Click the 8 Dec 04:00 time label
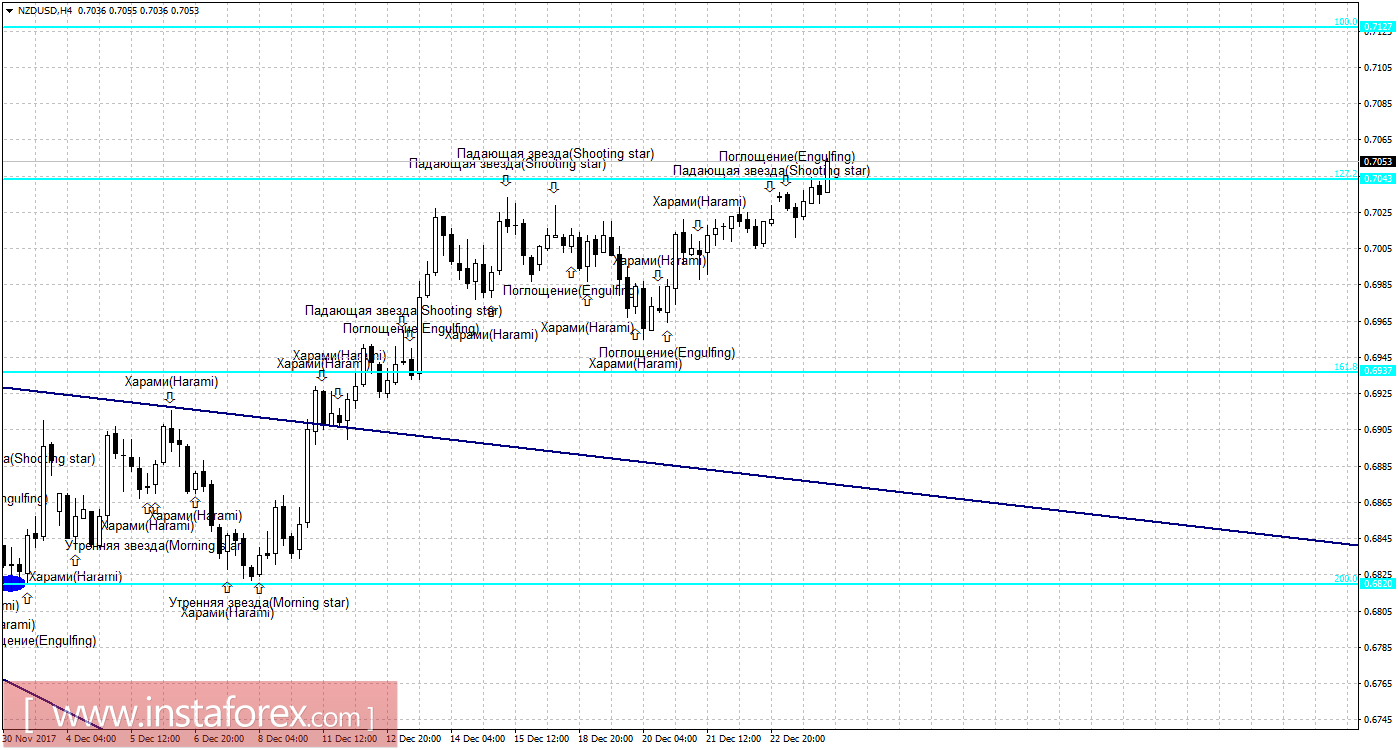Screen dimensions: 1398x750 283,739
